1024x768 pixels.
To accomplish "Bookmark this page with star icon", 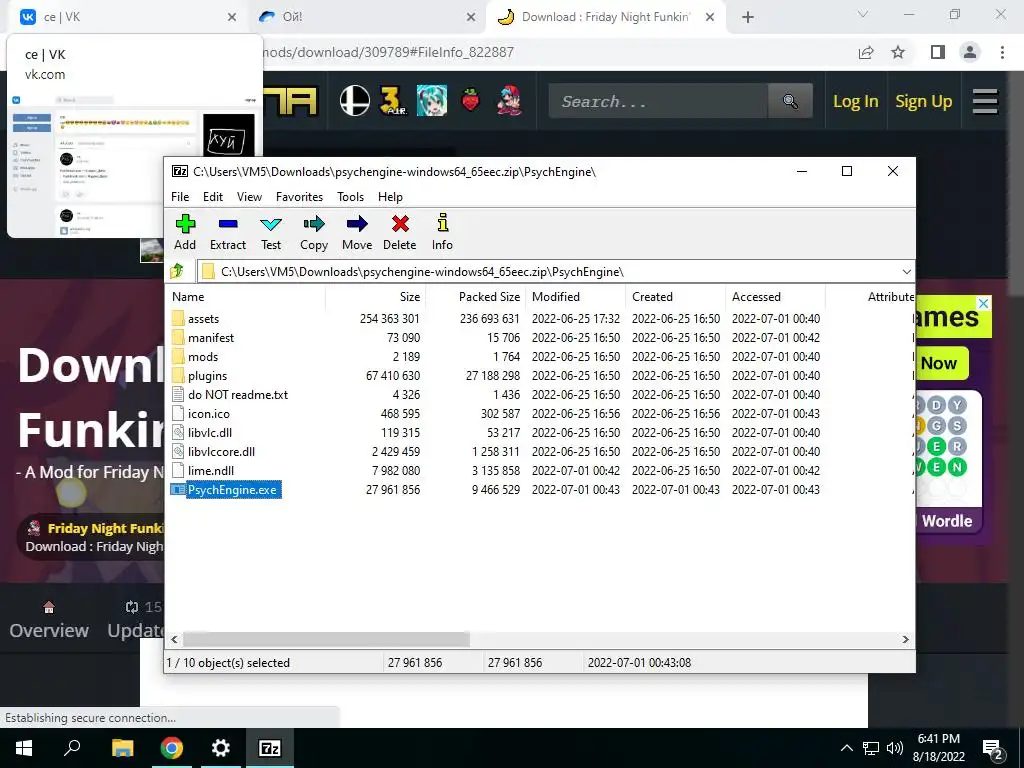I will pyautogui.click(x=899, y=52).
